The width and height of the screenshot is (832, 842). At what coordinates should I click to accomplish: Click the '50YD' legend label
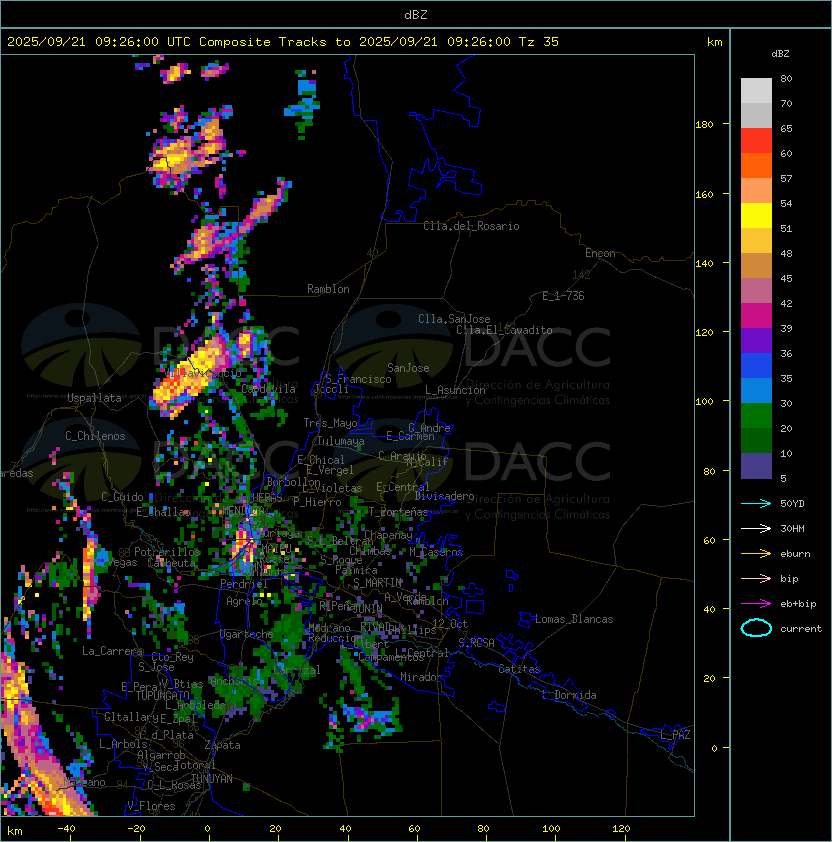pos(792,504)
